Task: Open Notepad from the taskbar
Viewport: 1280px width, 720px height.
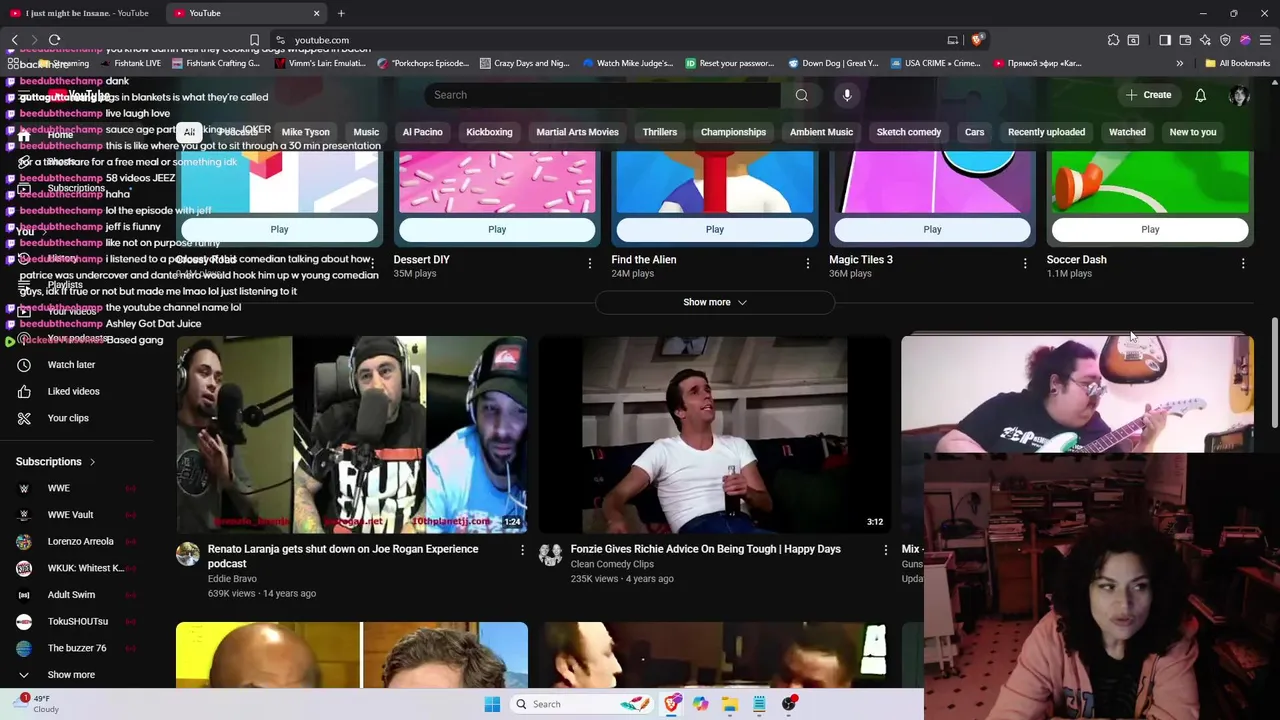Action: click(759, 704)
